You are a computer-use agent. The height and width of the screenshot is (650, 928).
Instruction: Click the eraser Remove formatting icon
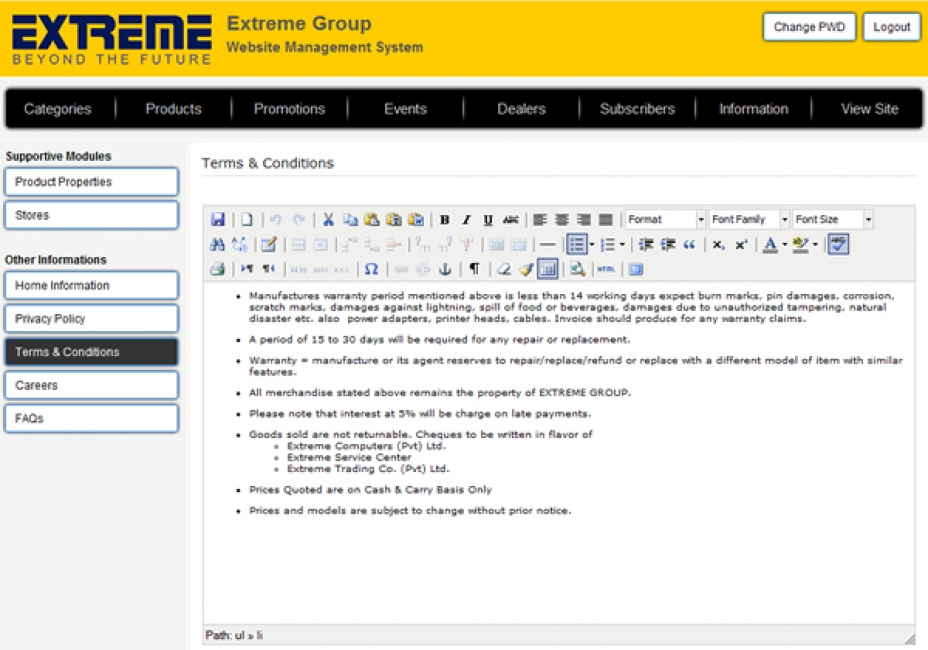(x=504, y=269)
